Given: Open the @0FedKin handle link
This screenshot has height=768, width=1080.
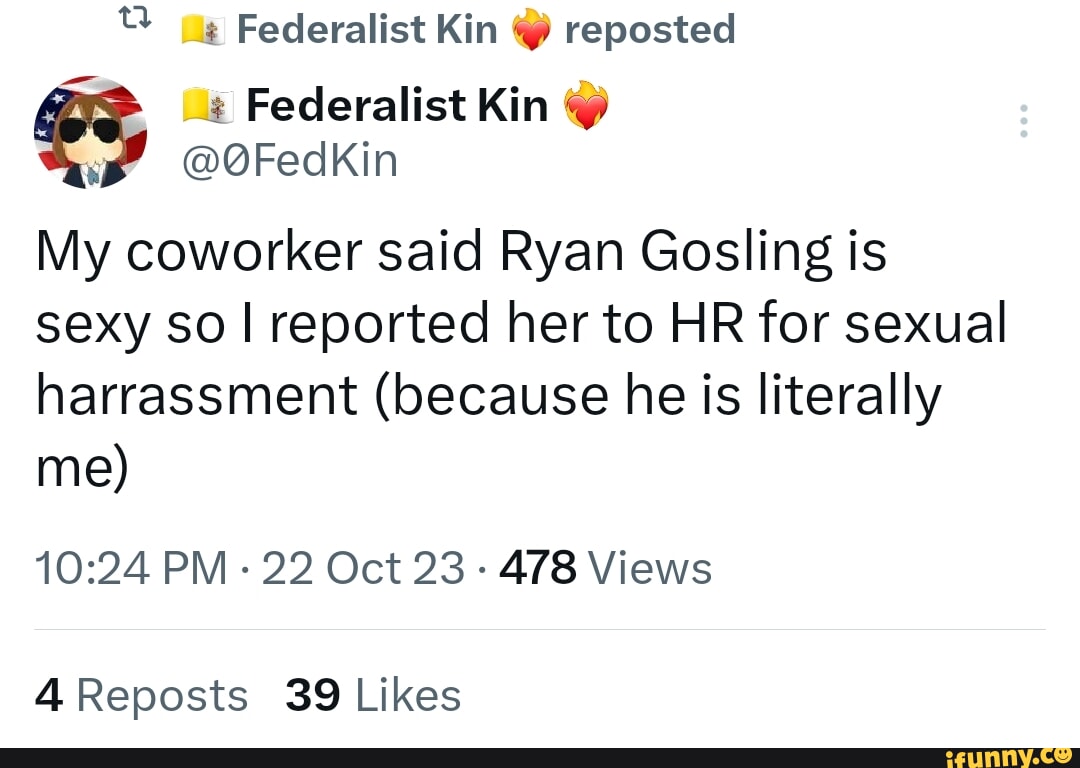Looking at the screenshot, I should (x=290, y=159).
